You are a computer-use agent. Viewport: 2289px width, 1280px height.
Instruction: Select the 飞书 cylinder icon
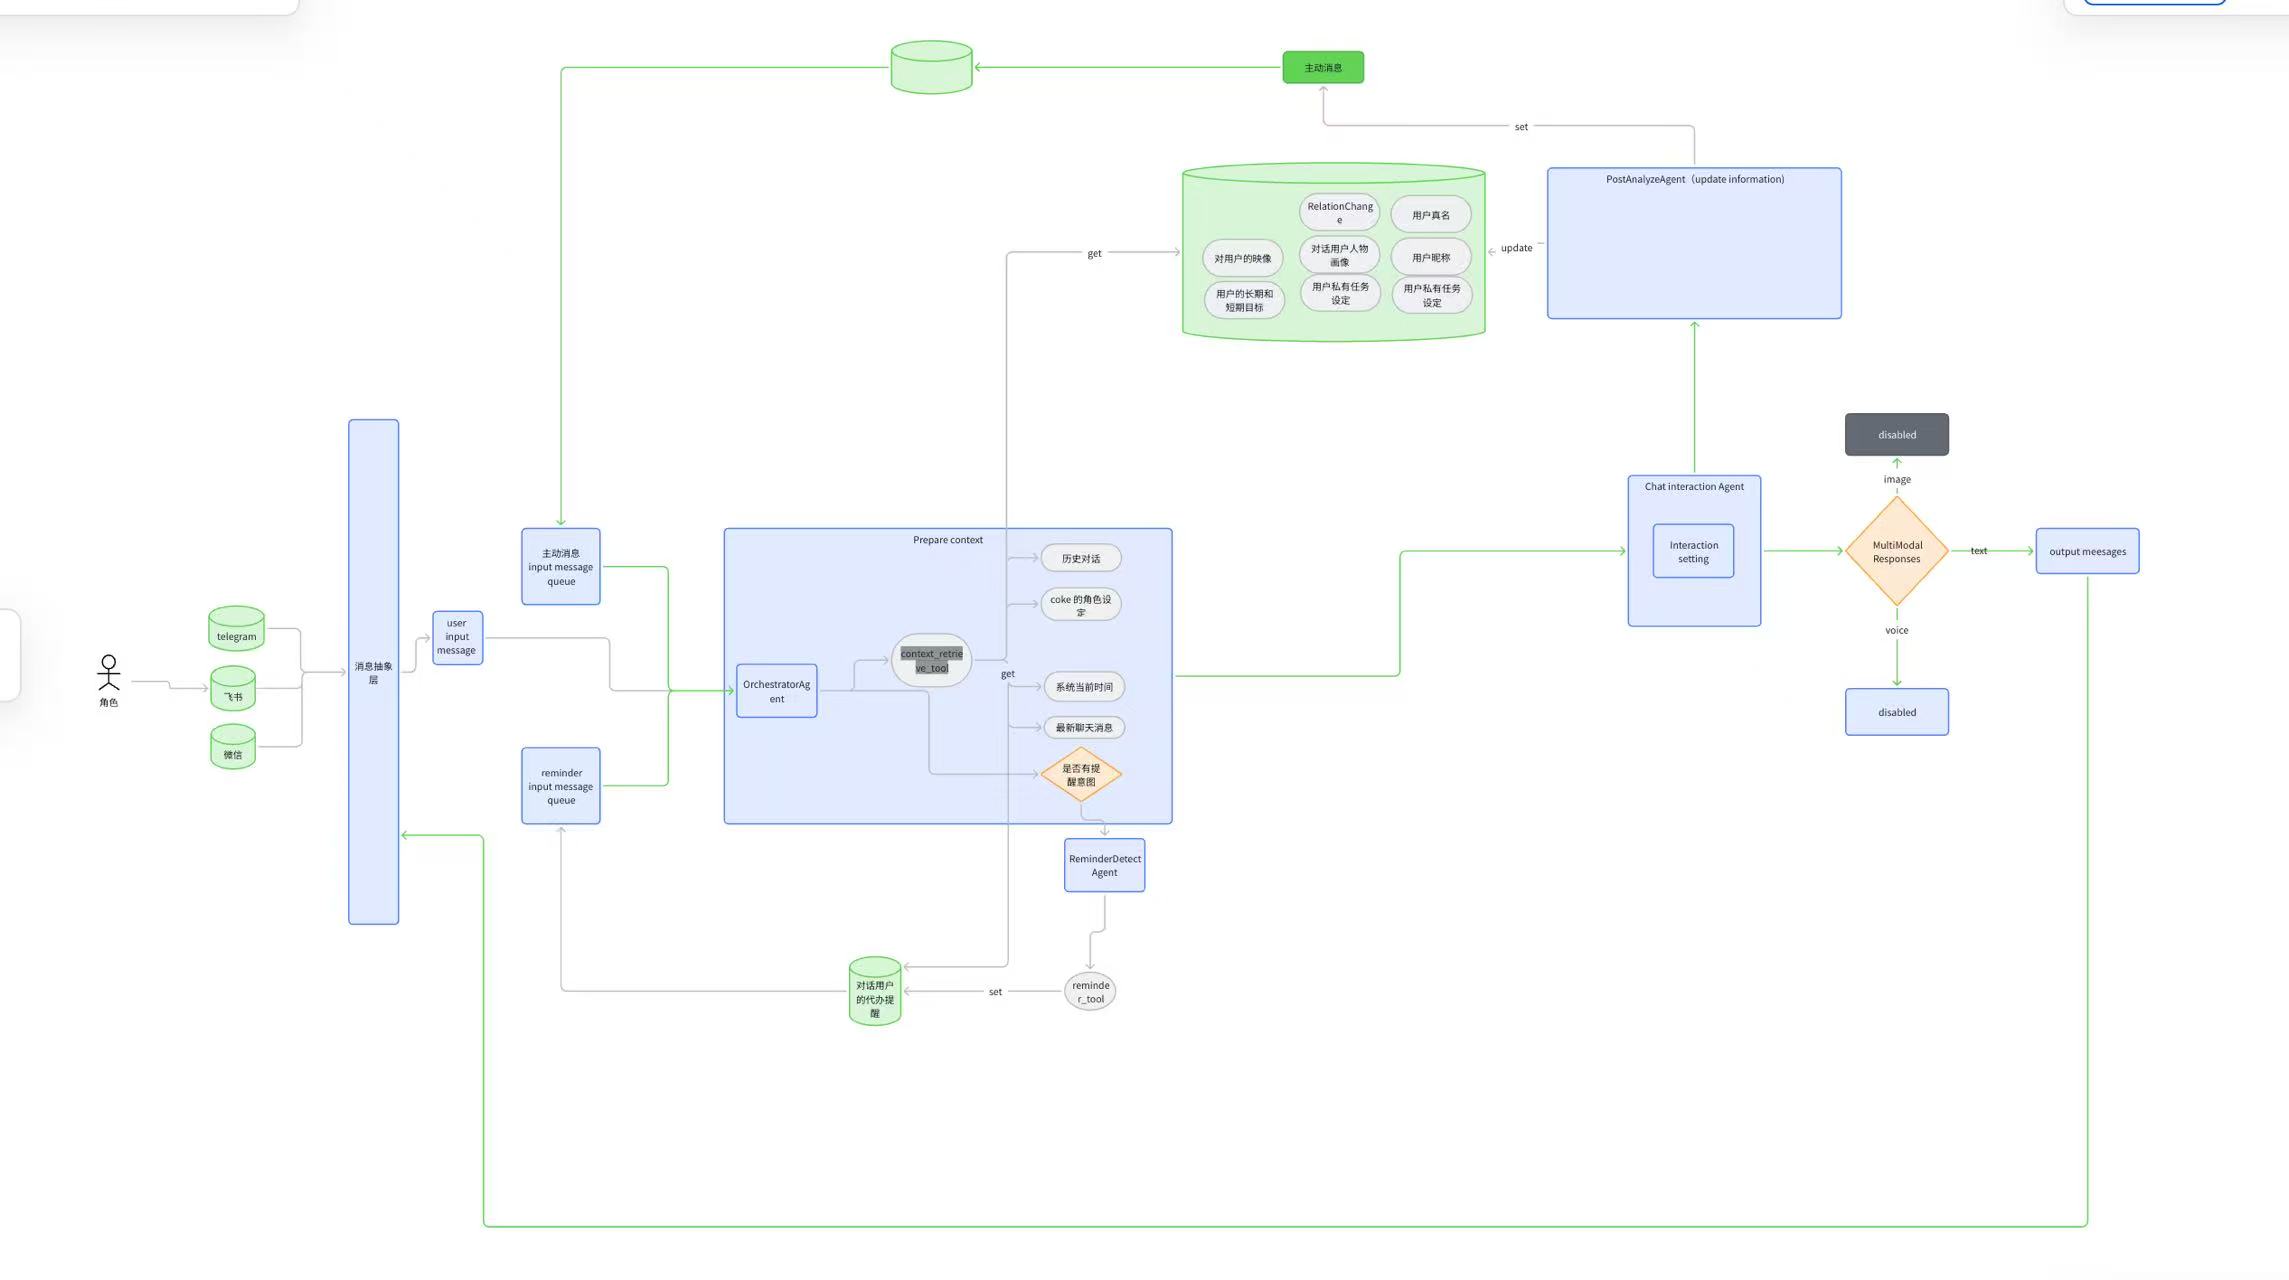[x=233, y=689]
